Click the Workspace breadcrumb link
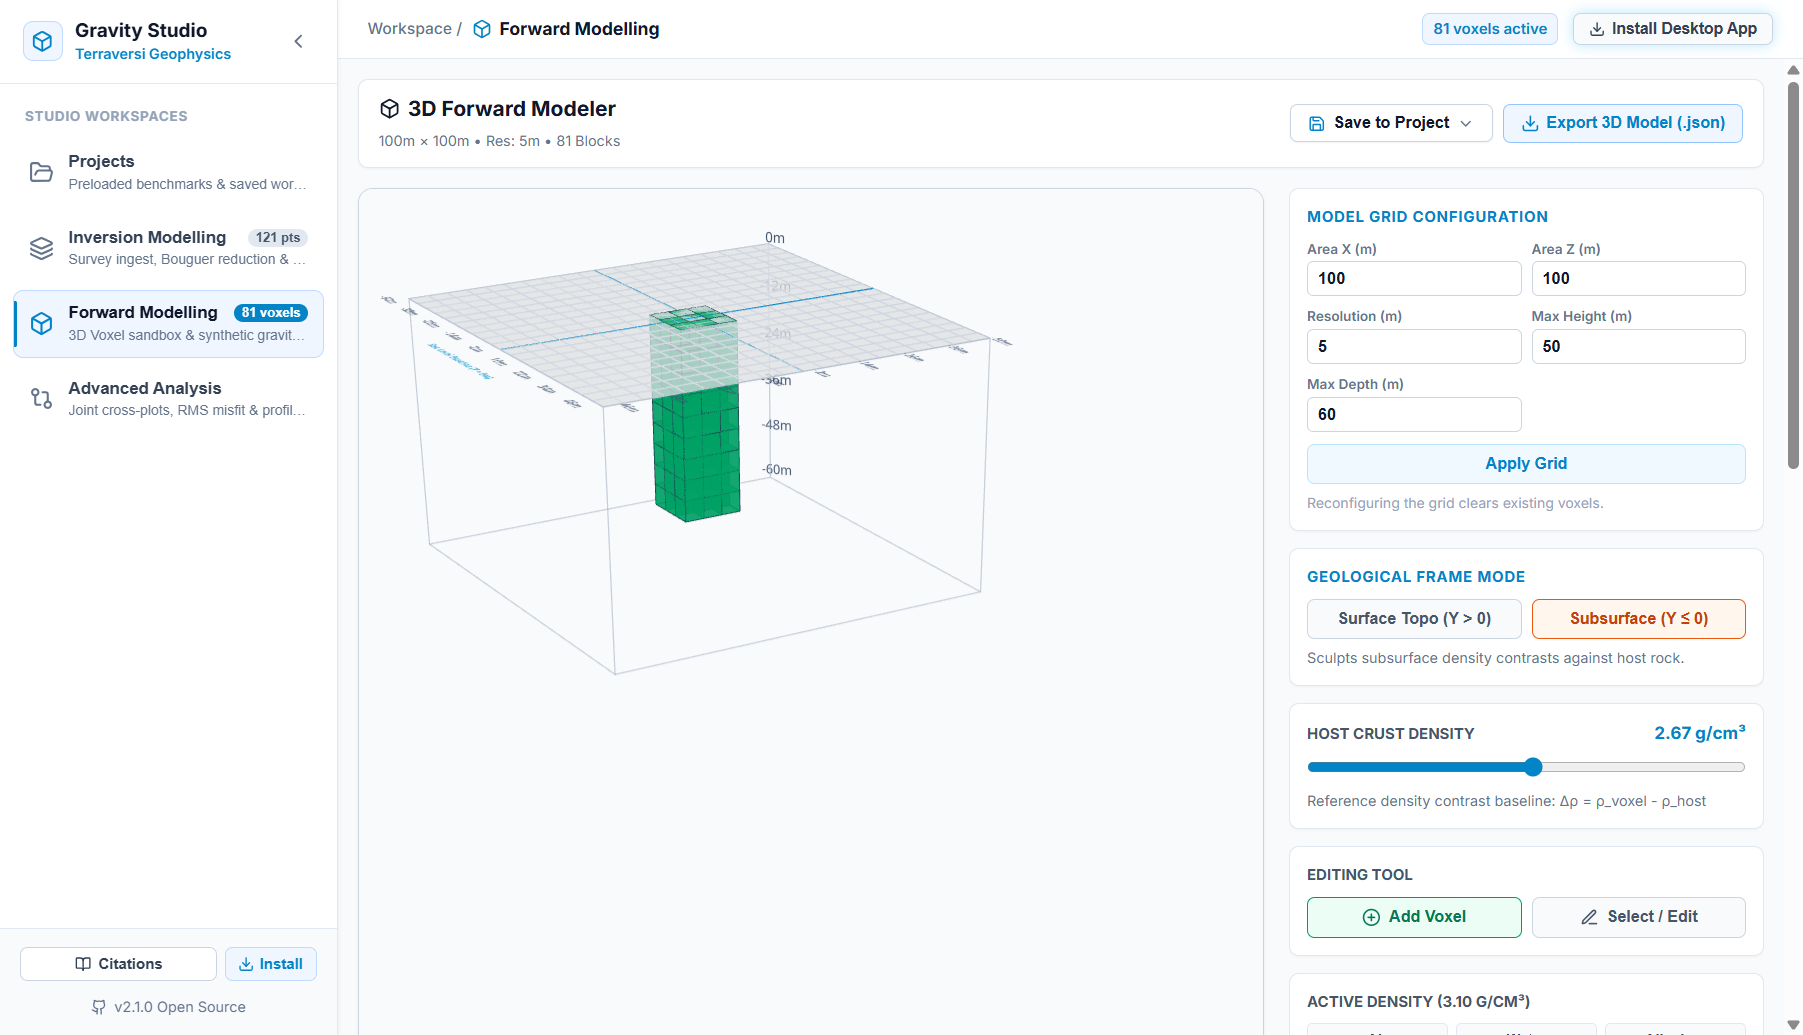Screen dimensions: 1803x1035 [409, 29]
